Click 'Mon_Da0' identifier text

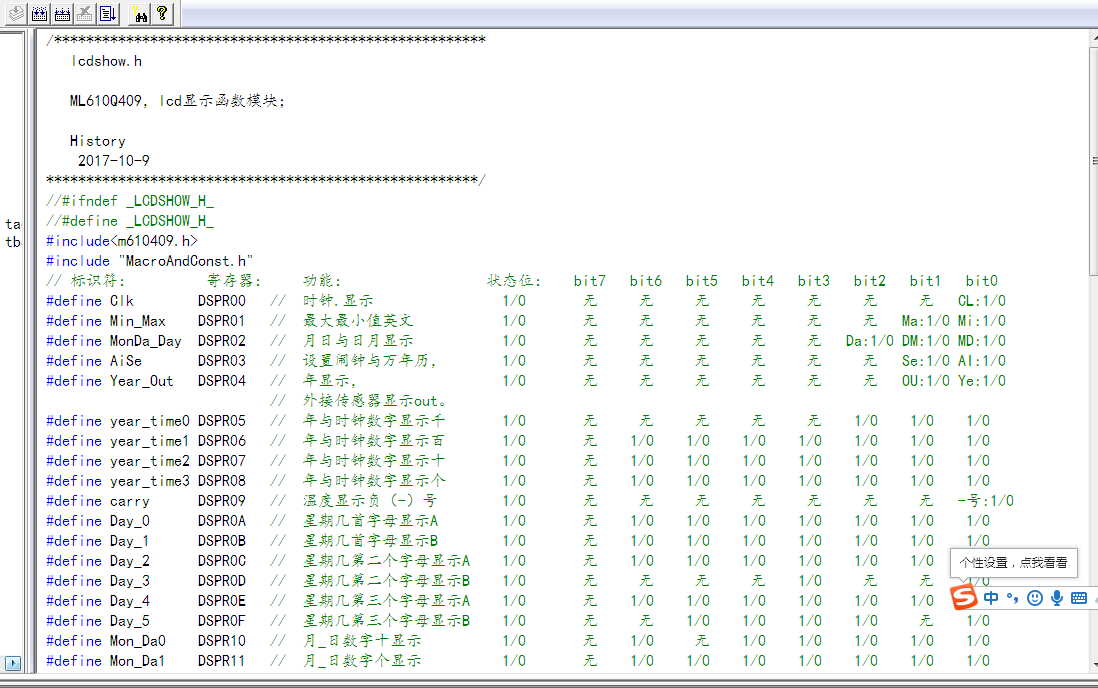coord(137,641)
